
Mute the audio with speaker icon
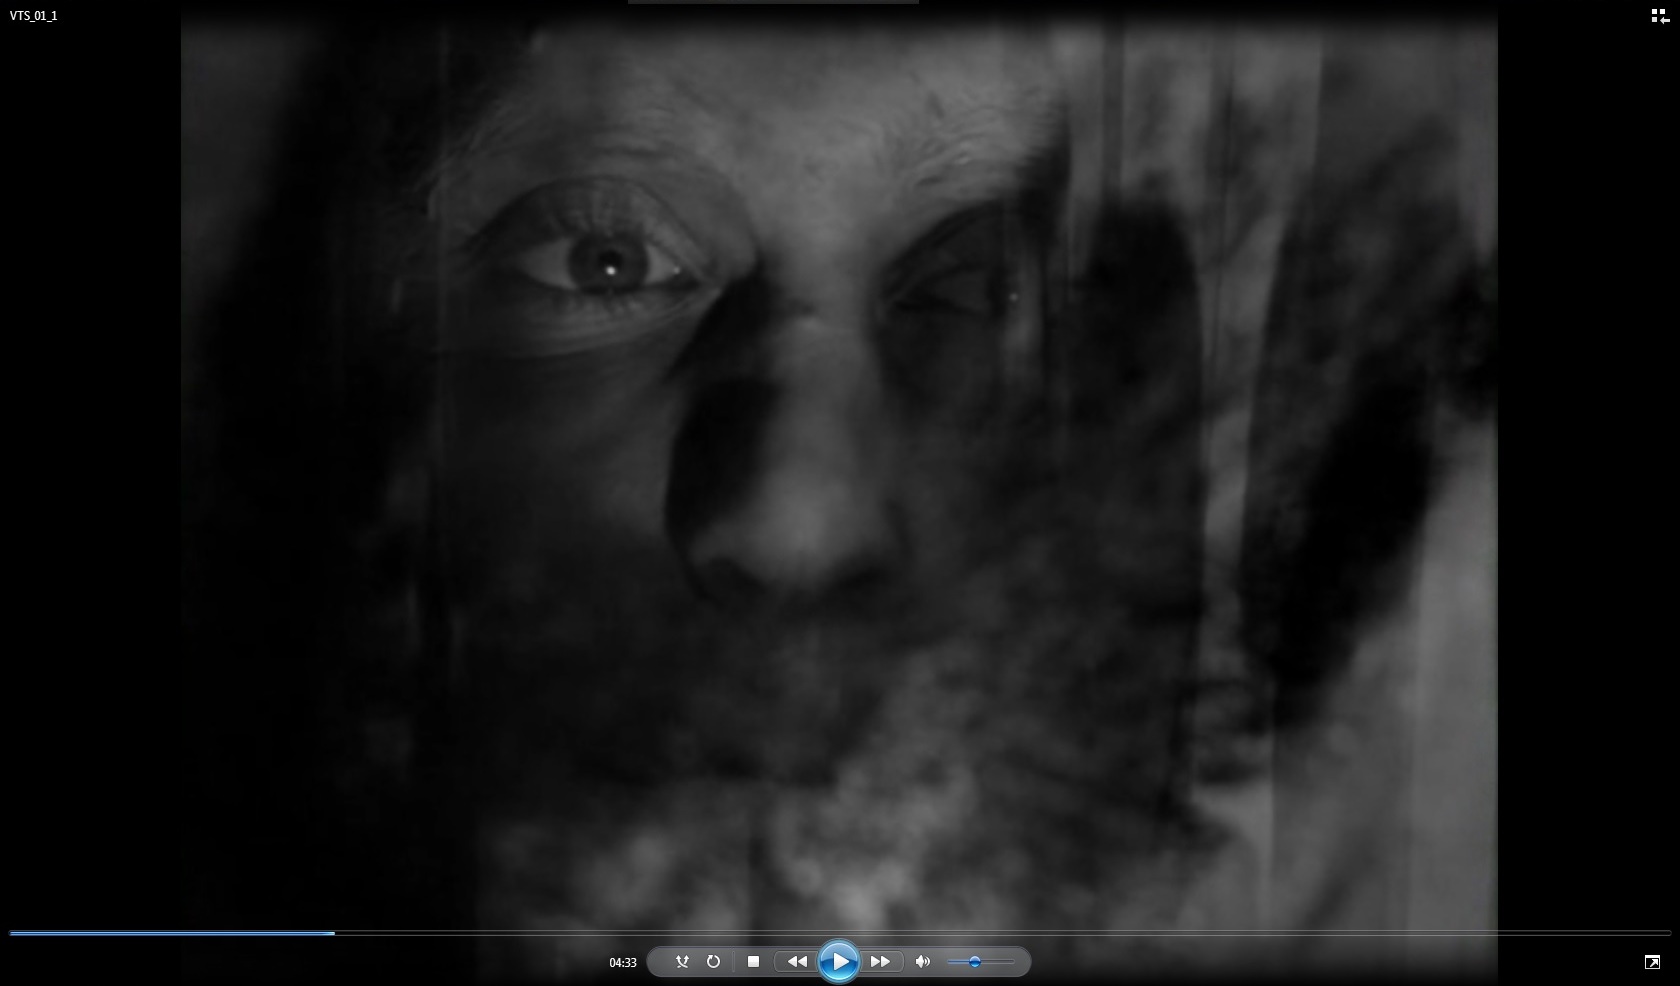(x=923, y=962)
